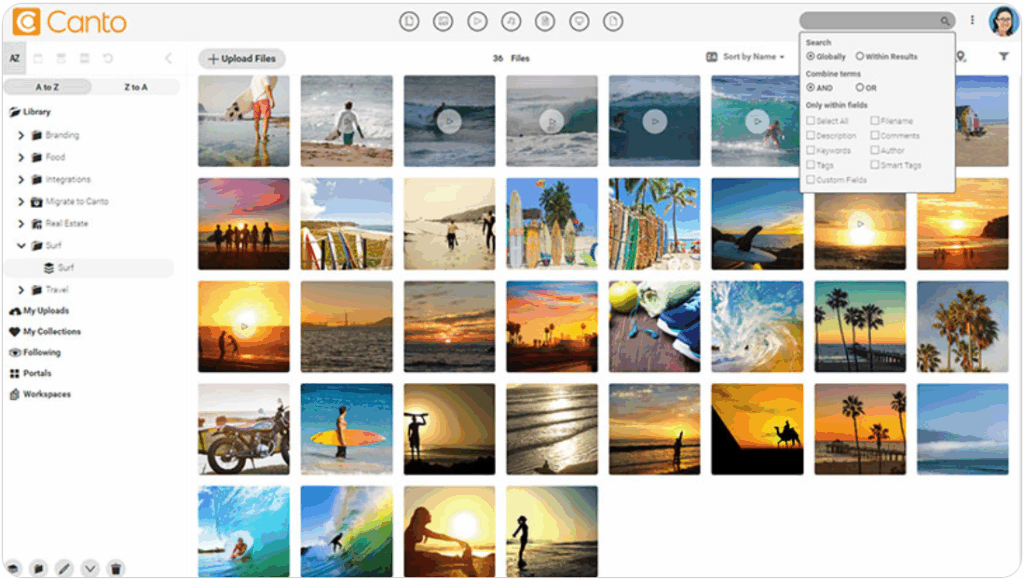Image resolution: width=1024 pixels, height=579 pixels.
Task: Select the Within Results radio button
Action: tap(860, 57)
